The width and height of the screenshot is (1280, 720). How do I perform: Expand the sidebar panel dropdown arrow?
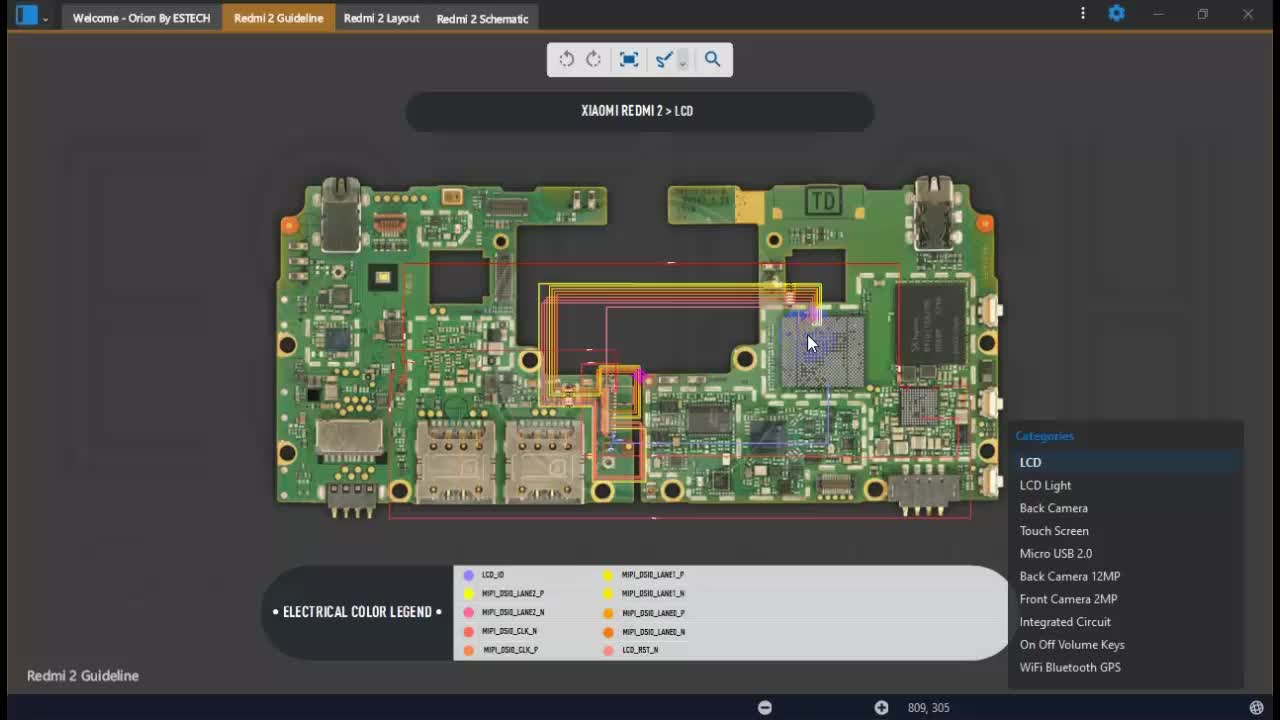point(45,19)
